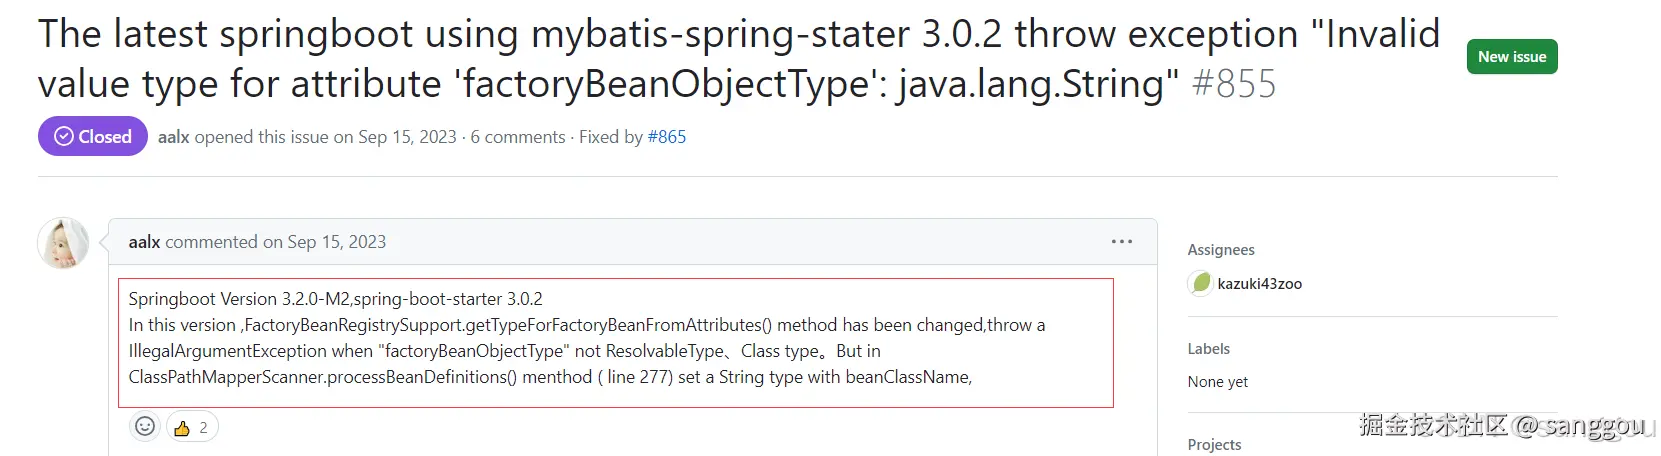Click the green New issue button
The width and height of the screenshot is (1661, 456).
1511,57
